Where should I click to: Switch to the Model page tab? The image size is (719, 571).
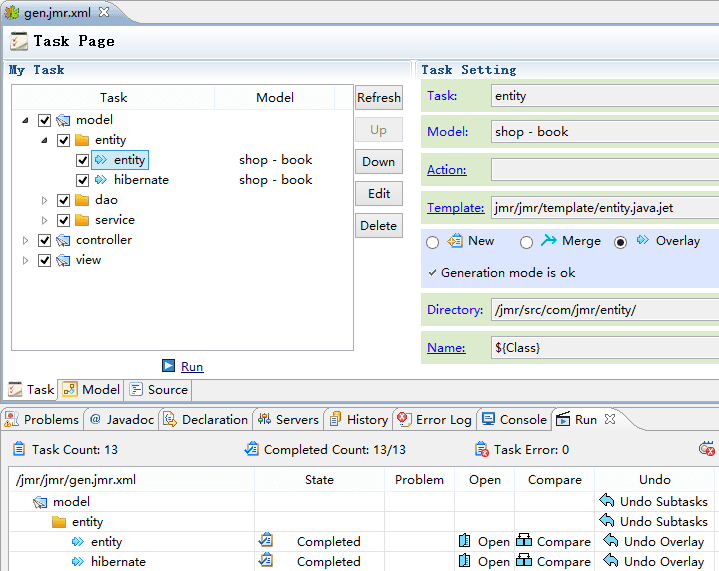[91, 389]
